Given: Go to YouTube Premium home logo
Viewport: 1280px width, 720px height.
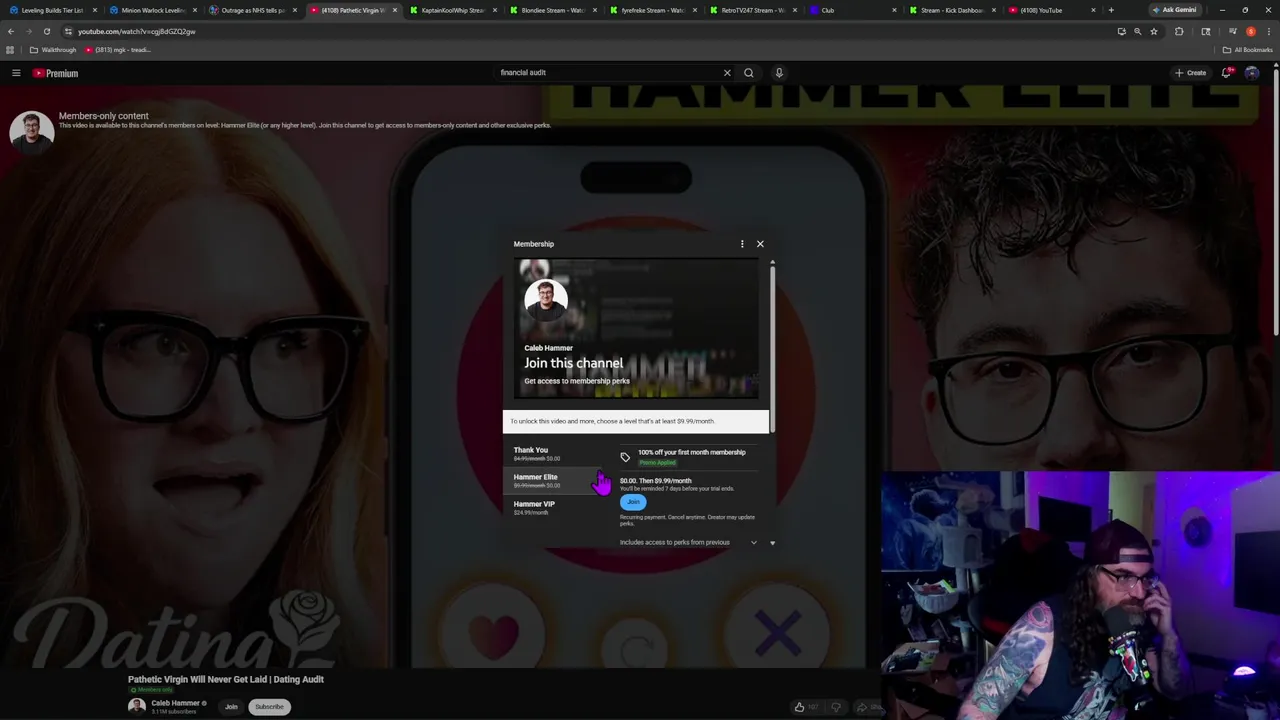Looking at the screenshot, I should click(x=55, y=73).
